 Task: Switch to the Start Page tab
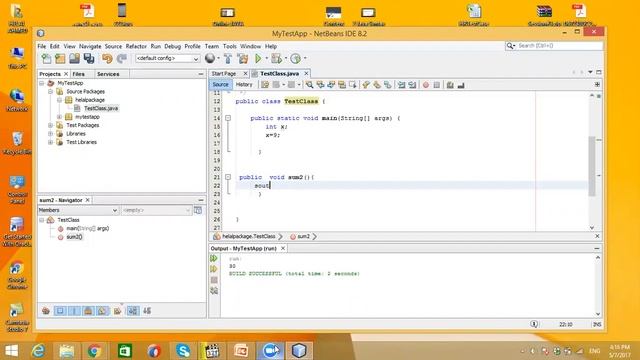coord(224,73)
